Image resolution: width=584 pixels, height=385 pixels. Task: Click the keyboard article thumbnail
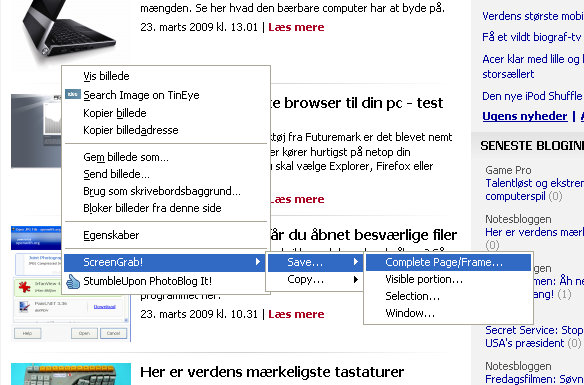71,374
